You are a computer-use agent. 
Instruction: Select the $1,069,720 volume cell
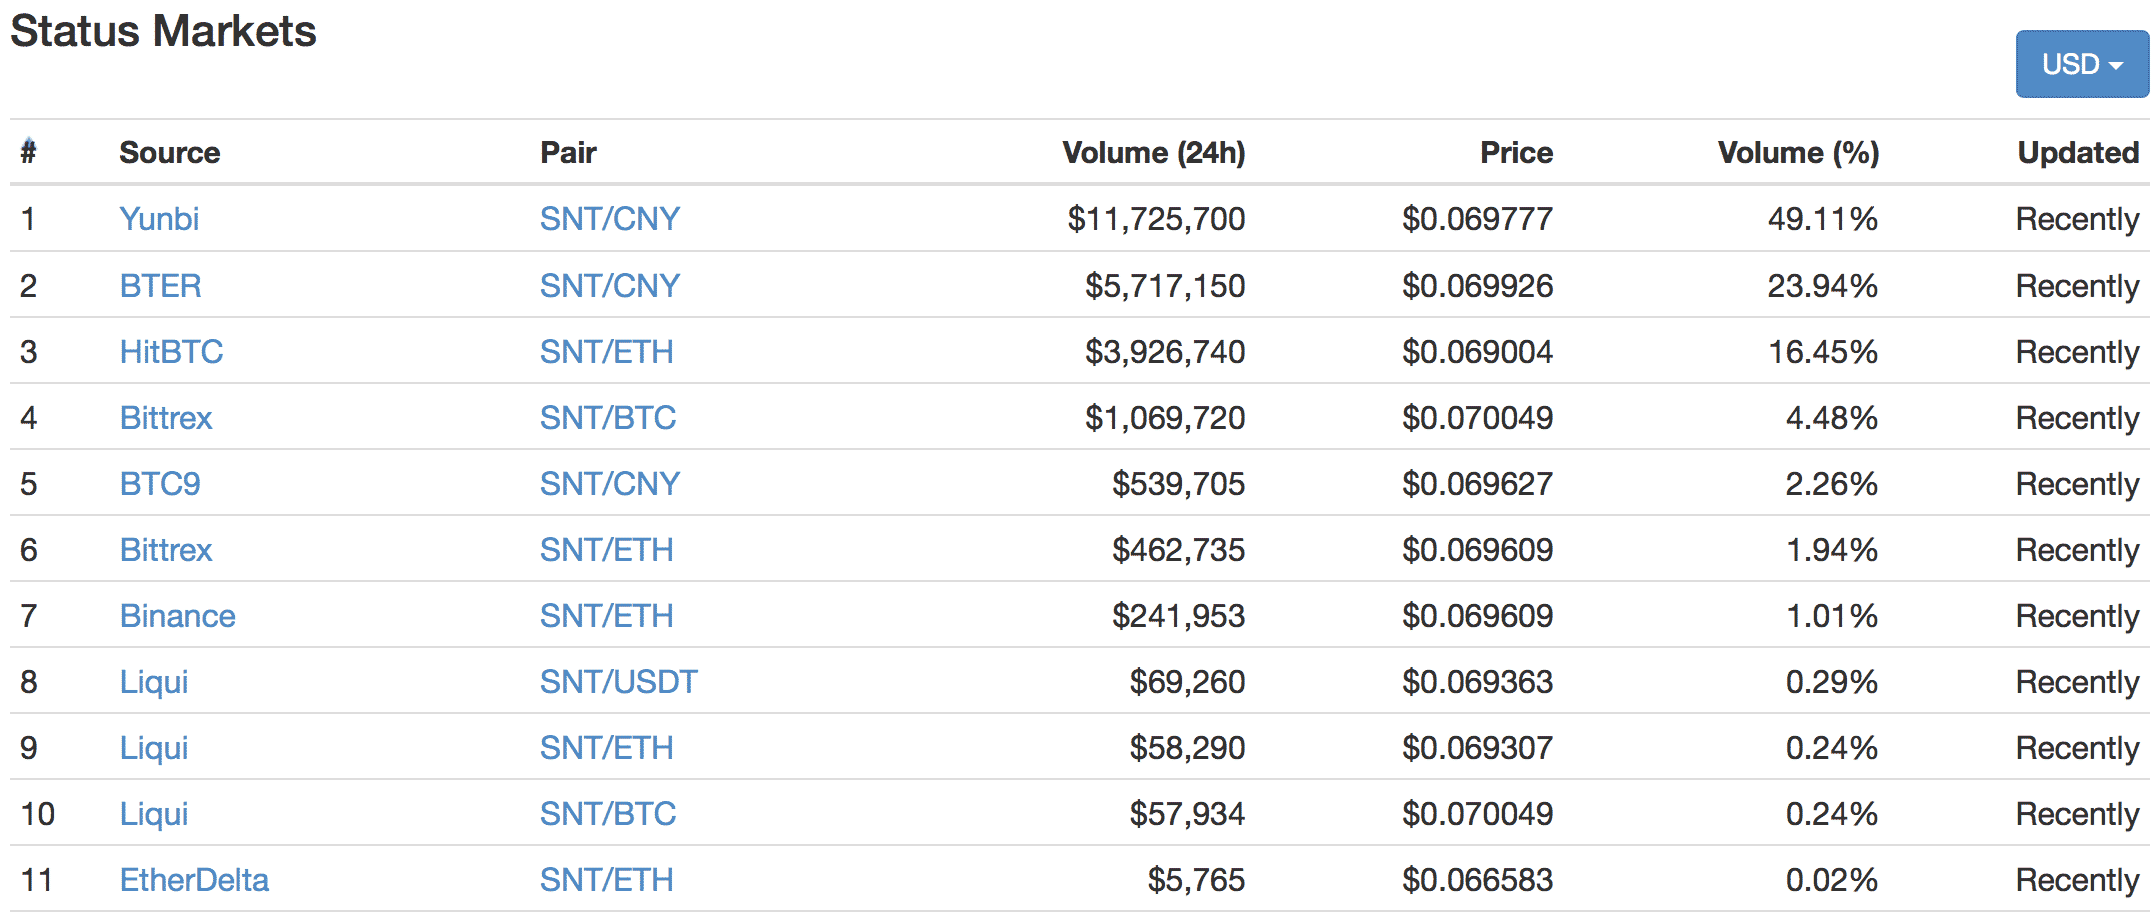[x=1165, y=417]
